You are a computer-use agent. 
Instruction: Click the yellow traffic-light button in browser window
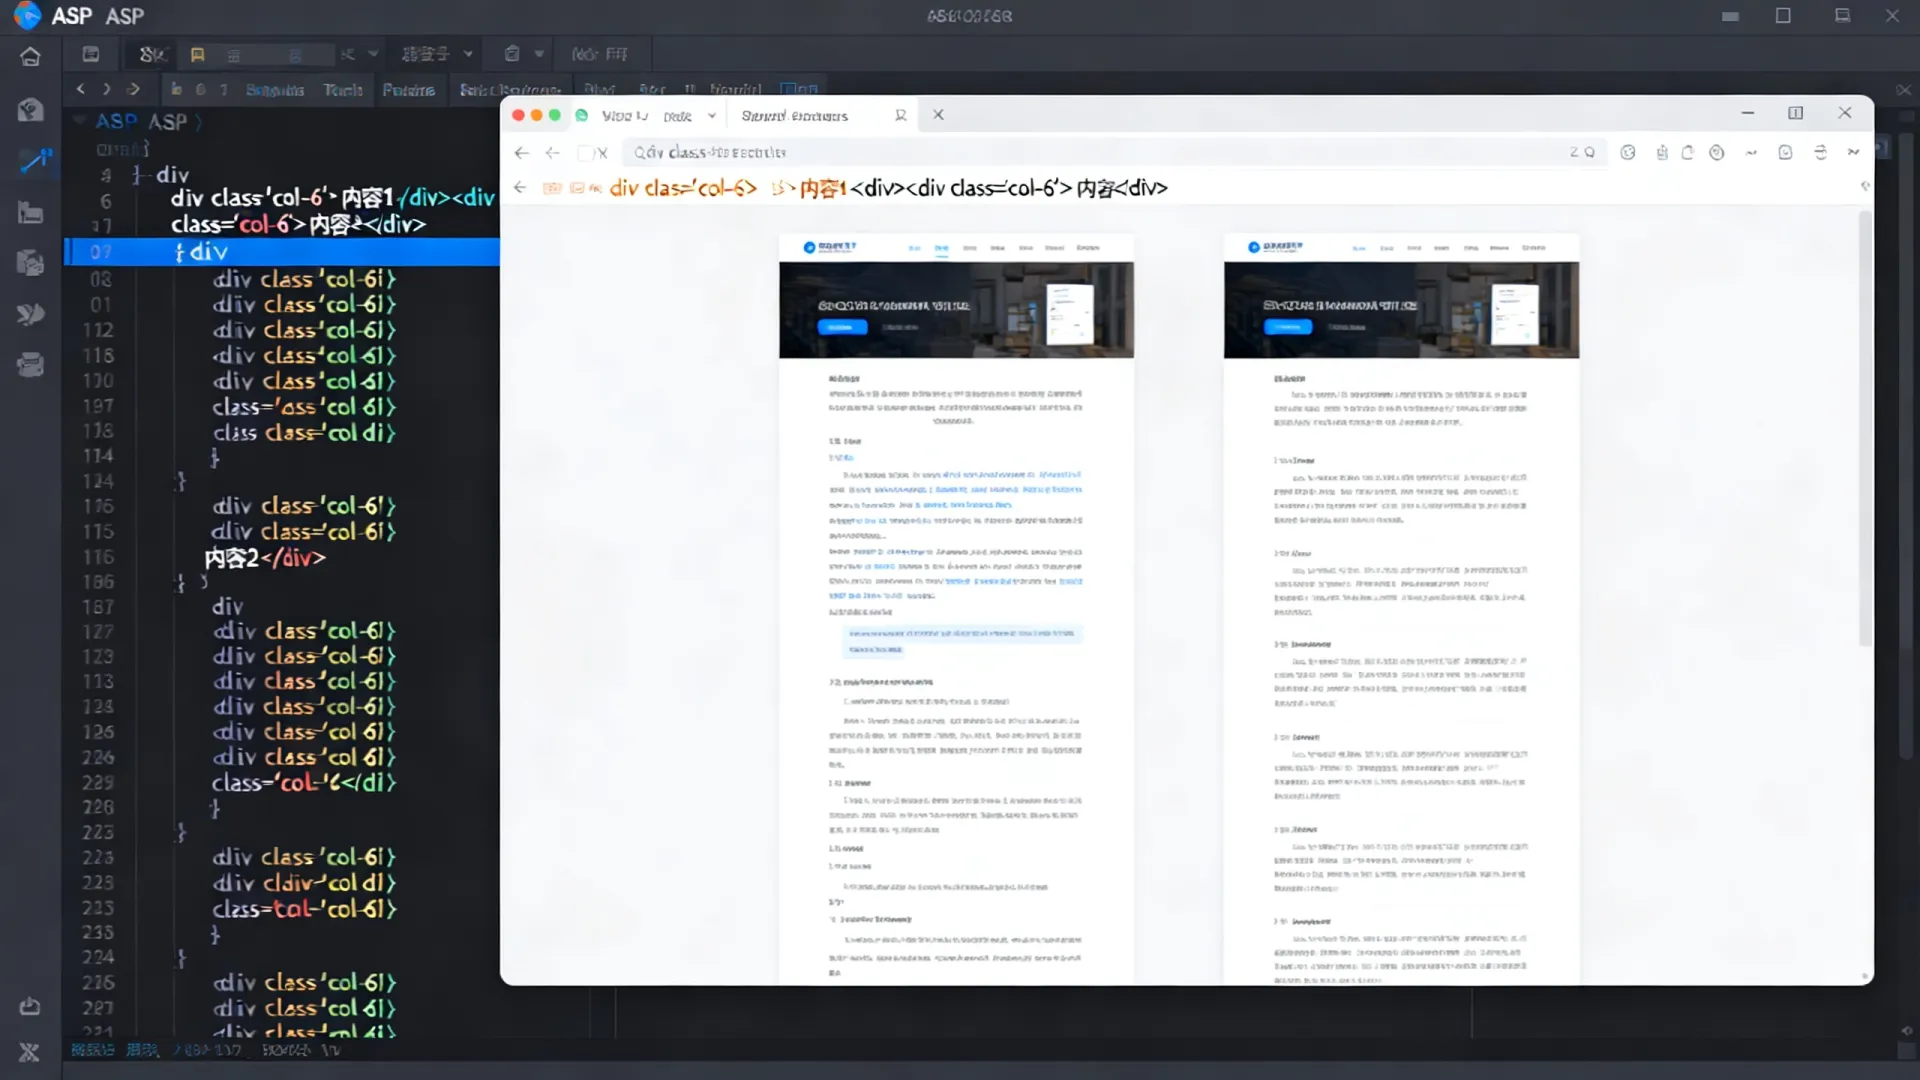(536, 115)
